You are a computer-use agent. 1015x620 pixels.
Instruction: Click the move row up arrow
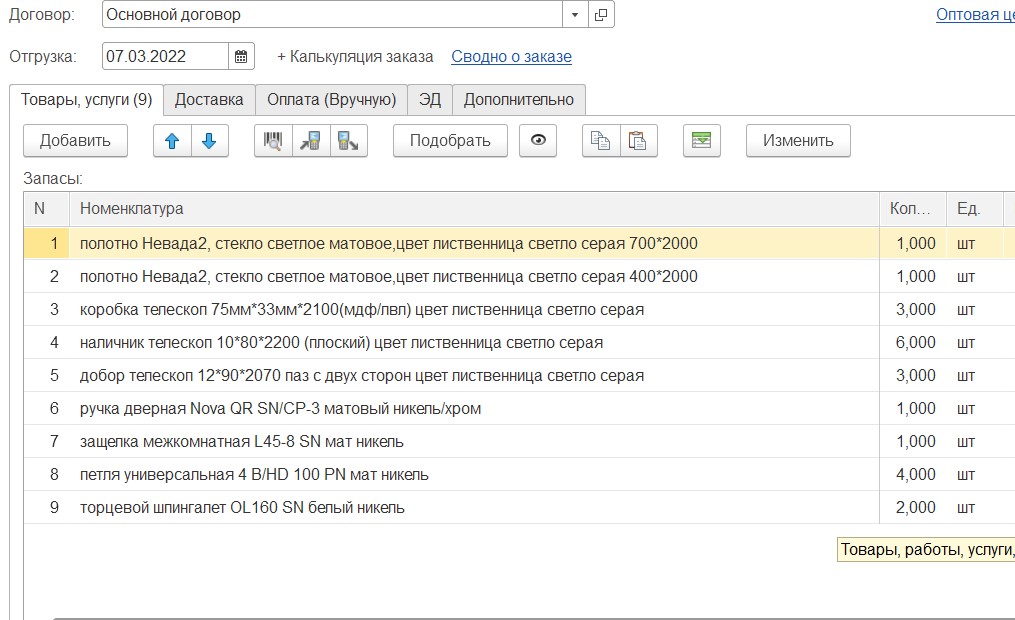172,141
